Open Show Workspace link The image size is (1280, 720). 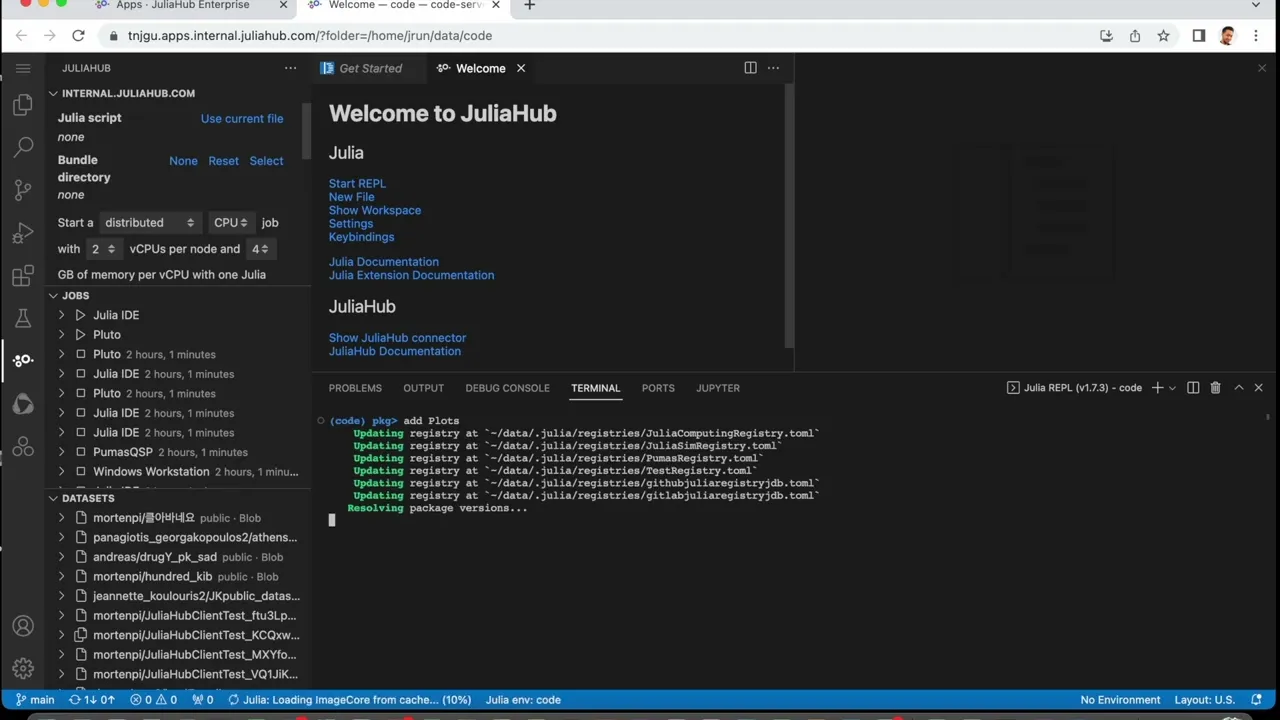(x=375, y=210)
